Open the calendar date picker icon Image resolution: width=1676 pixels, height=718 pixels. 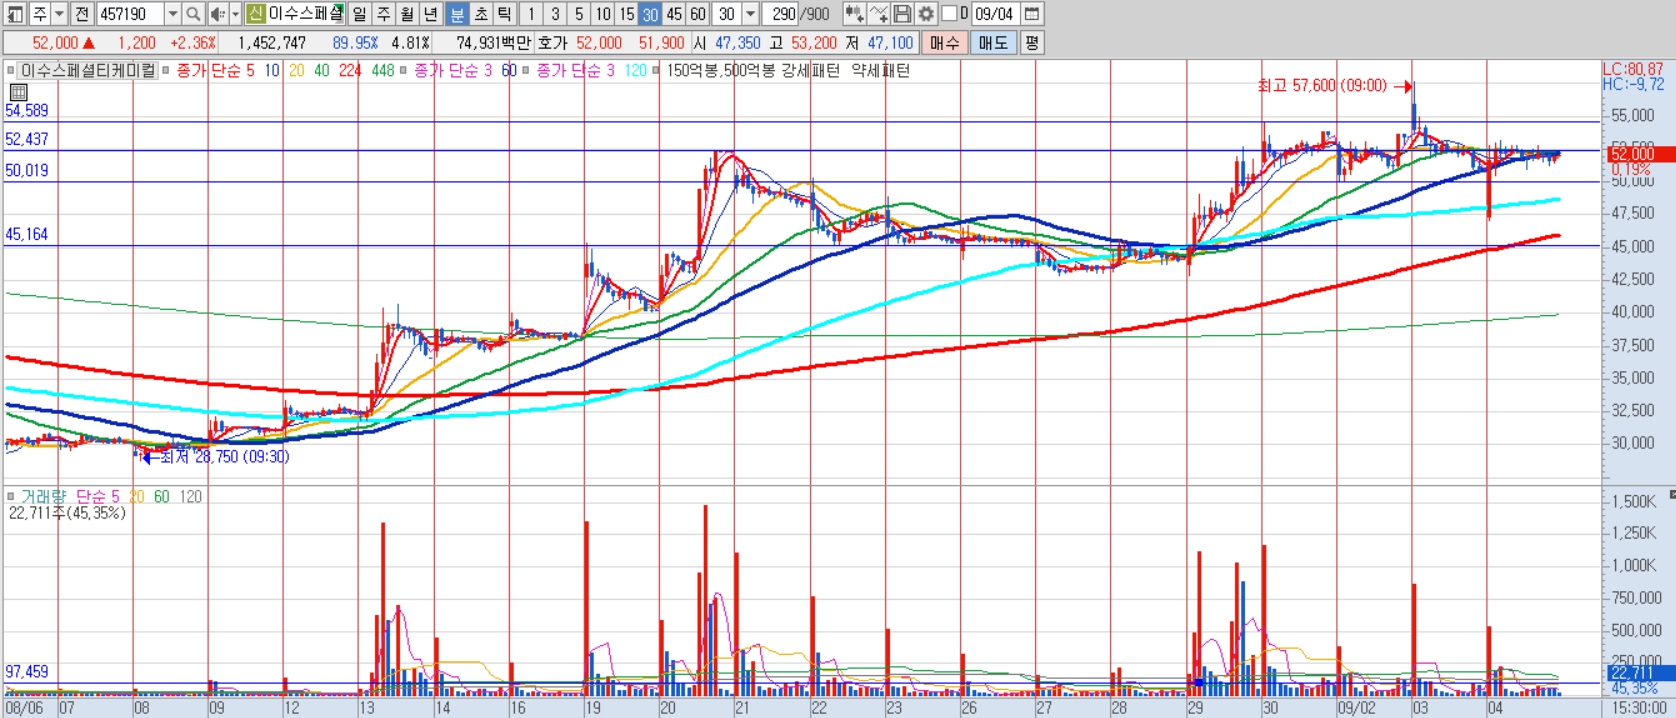pyautogui.click(x=1033, y=14)
